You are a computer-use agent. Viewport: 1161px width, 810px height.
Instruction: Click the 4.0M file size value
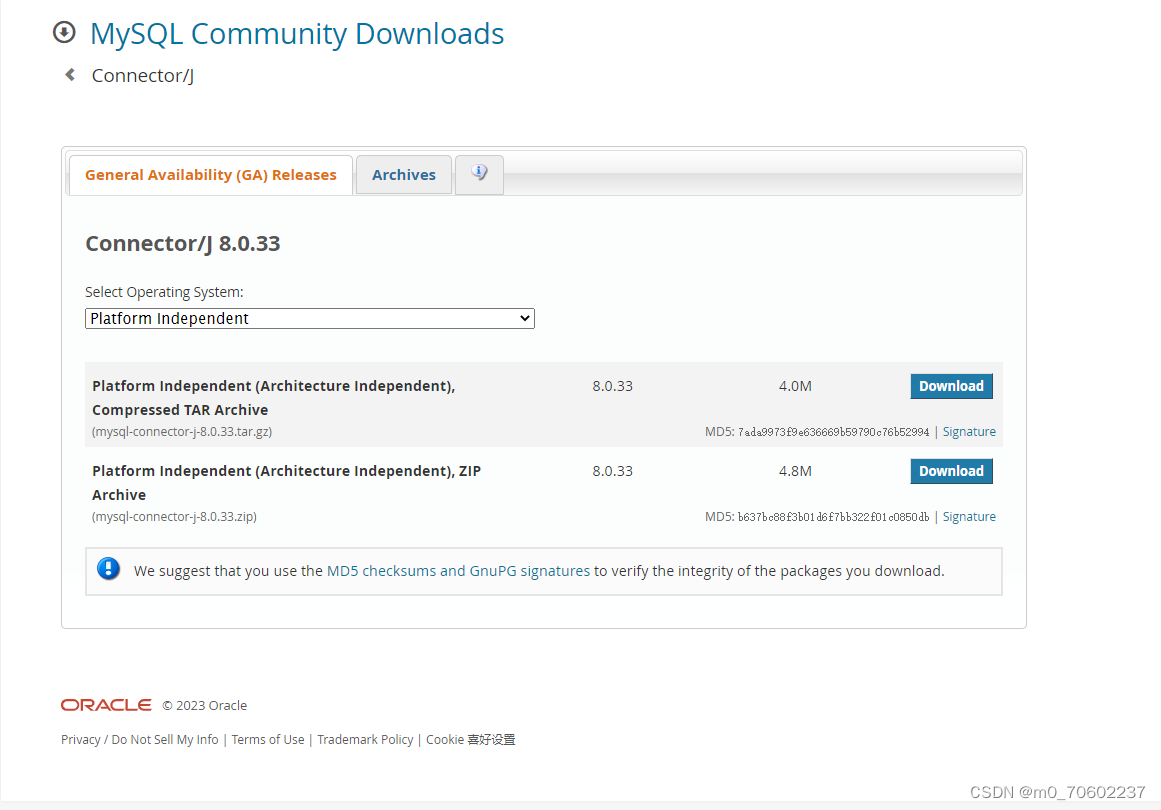pyautogui.click(x=795, y=386)
